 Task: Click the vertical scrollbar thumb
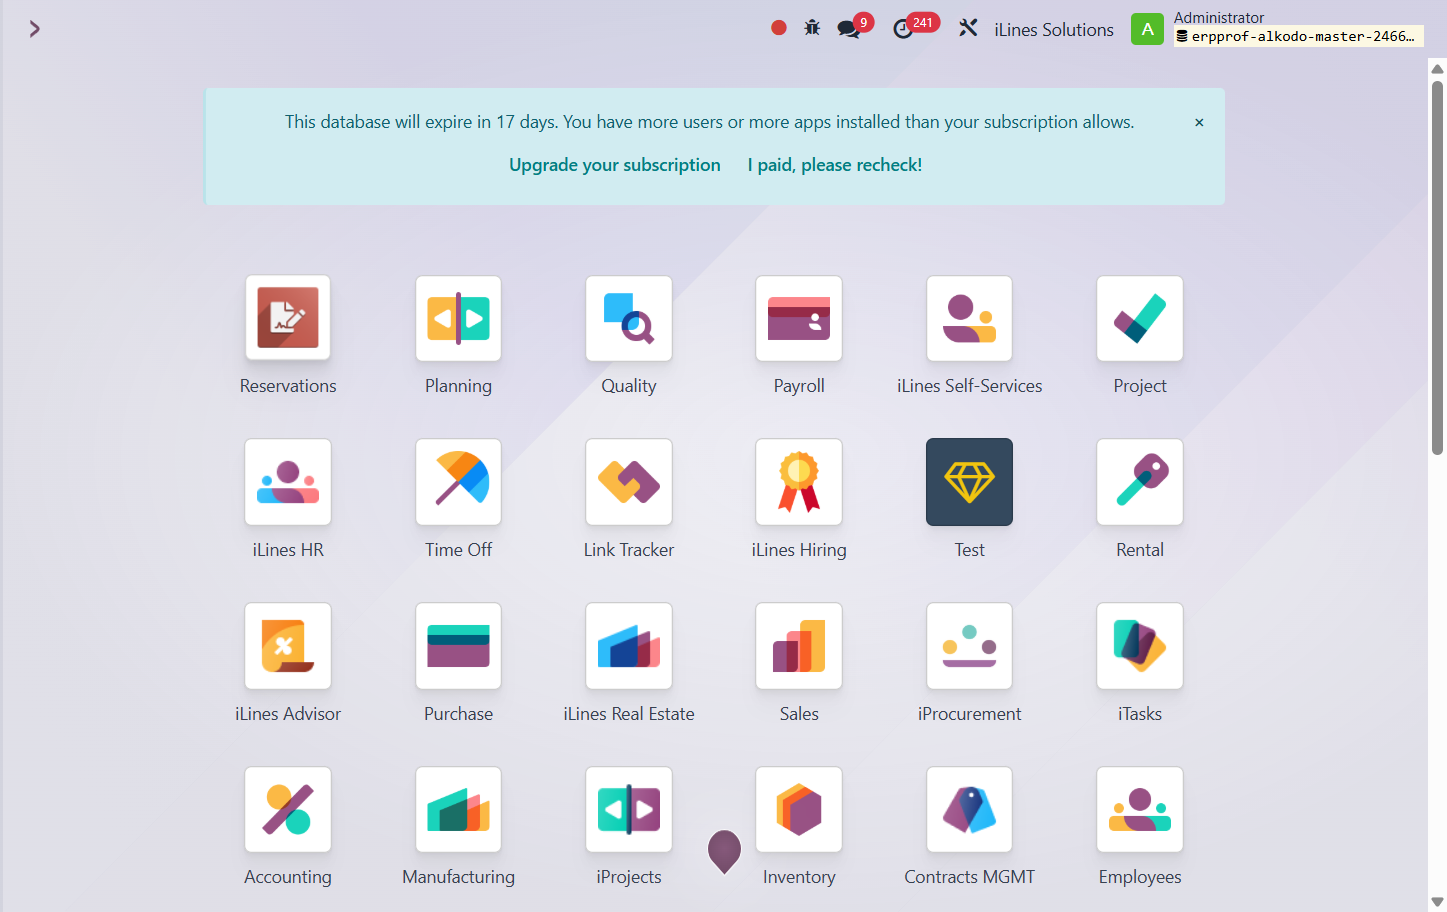click(x=1437, y=268)
